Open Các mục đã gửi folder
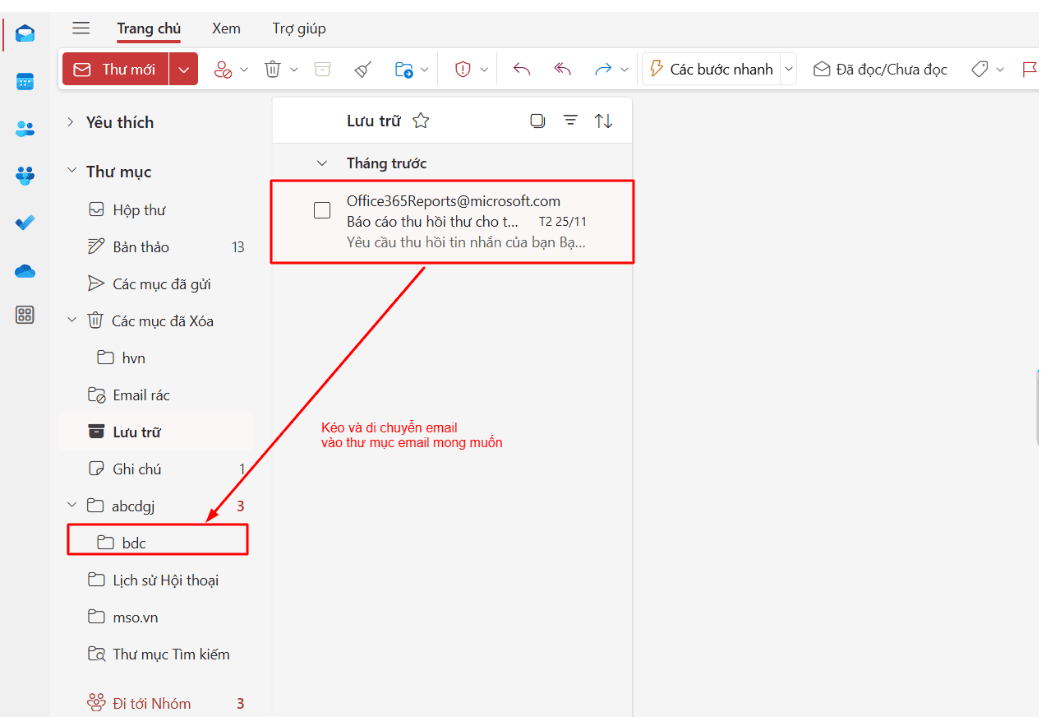1041x719 pixels. pos(157,284)
